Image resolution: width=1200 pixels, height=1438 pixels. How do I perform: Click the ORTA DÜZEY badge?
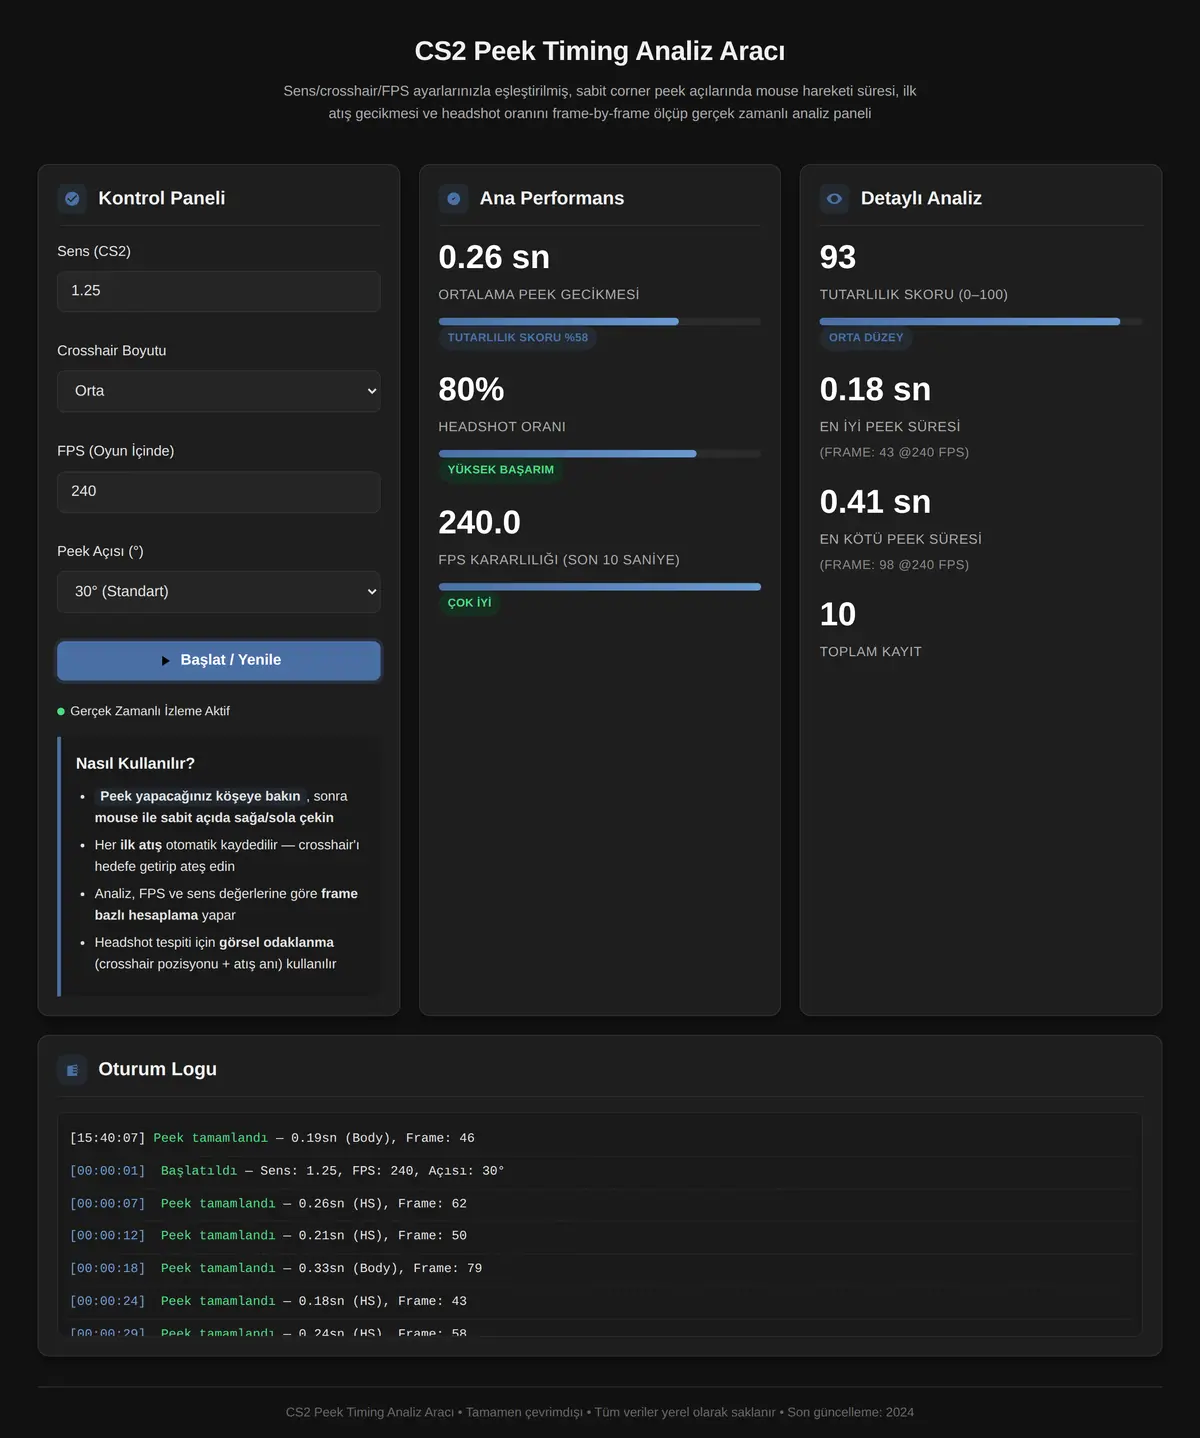click(866, 338)
